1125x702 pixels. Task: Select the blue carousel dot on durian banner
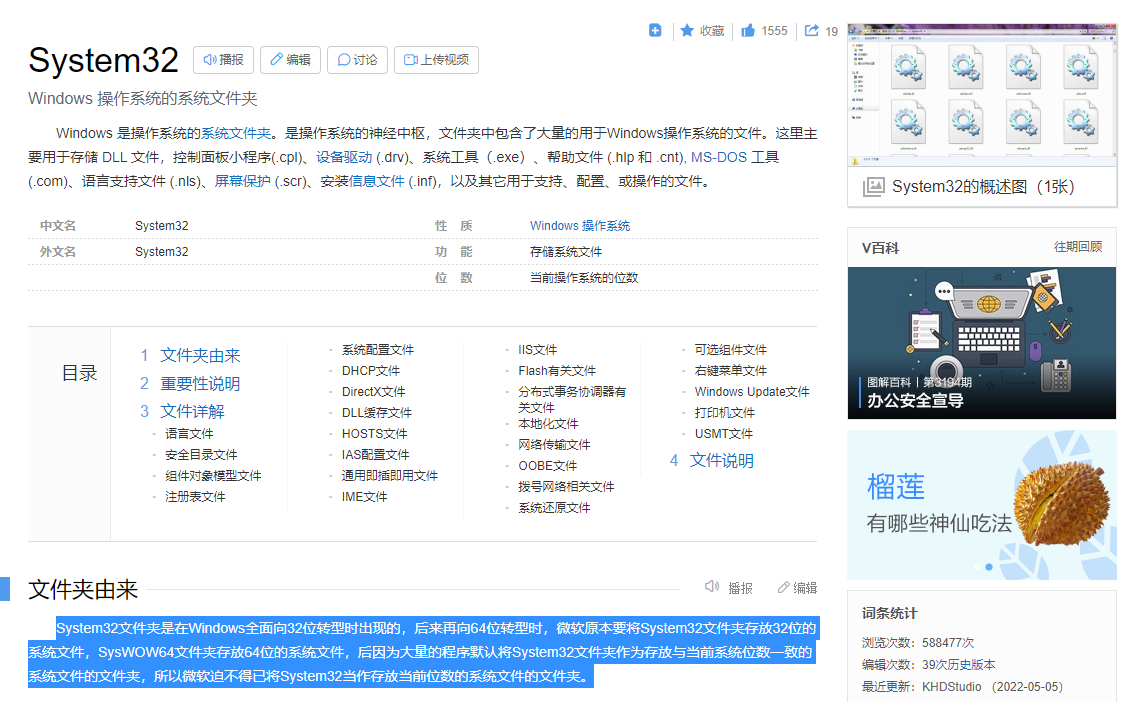click(x=989, y=567)
